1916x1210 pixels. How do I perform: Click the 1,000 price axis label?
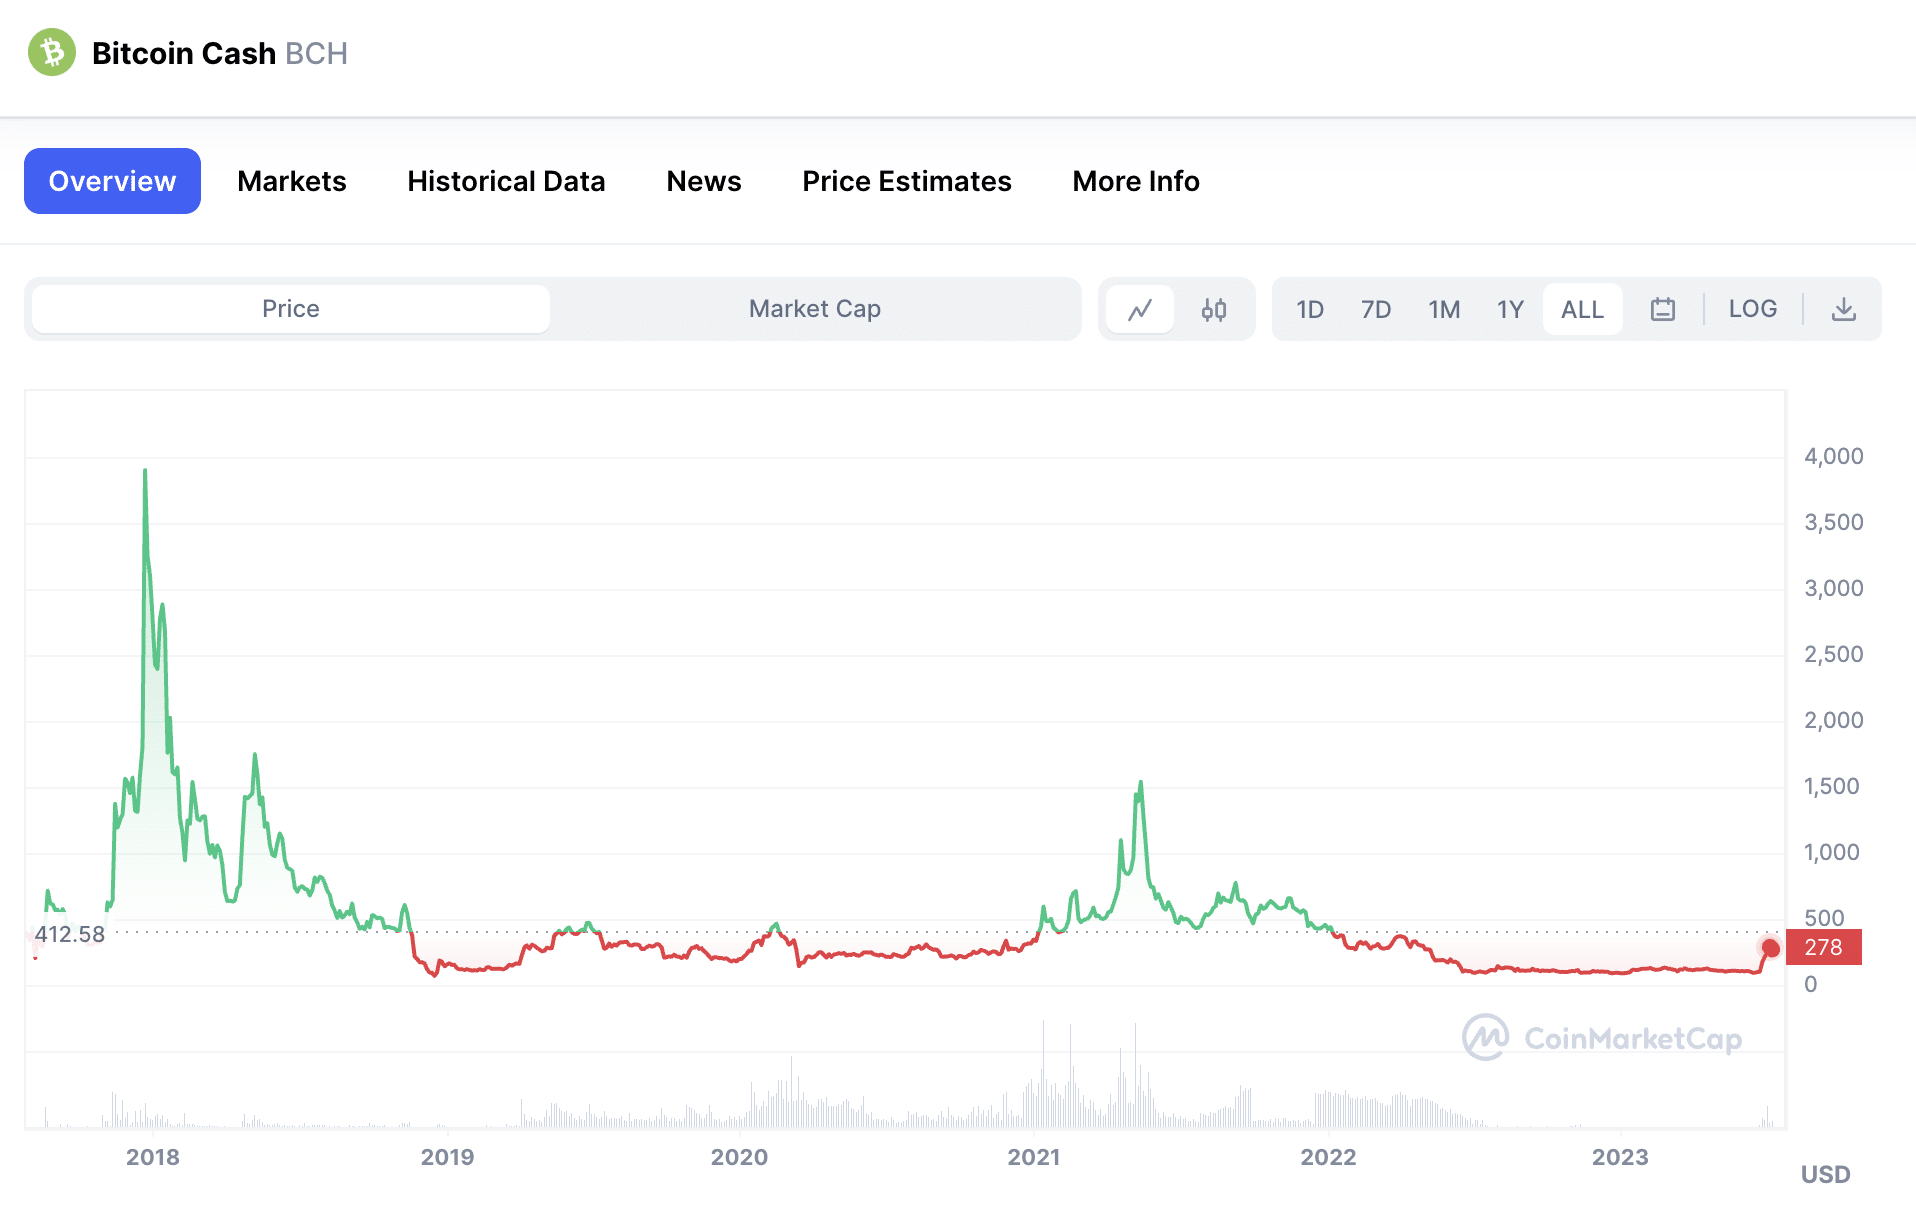click(x=1831, y=852)
